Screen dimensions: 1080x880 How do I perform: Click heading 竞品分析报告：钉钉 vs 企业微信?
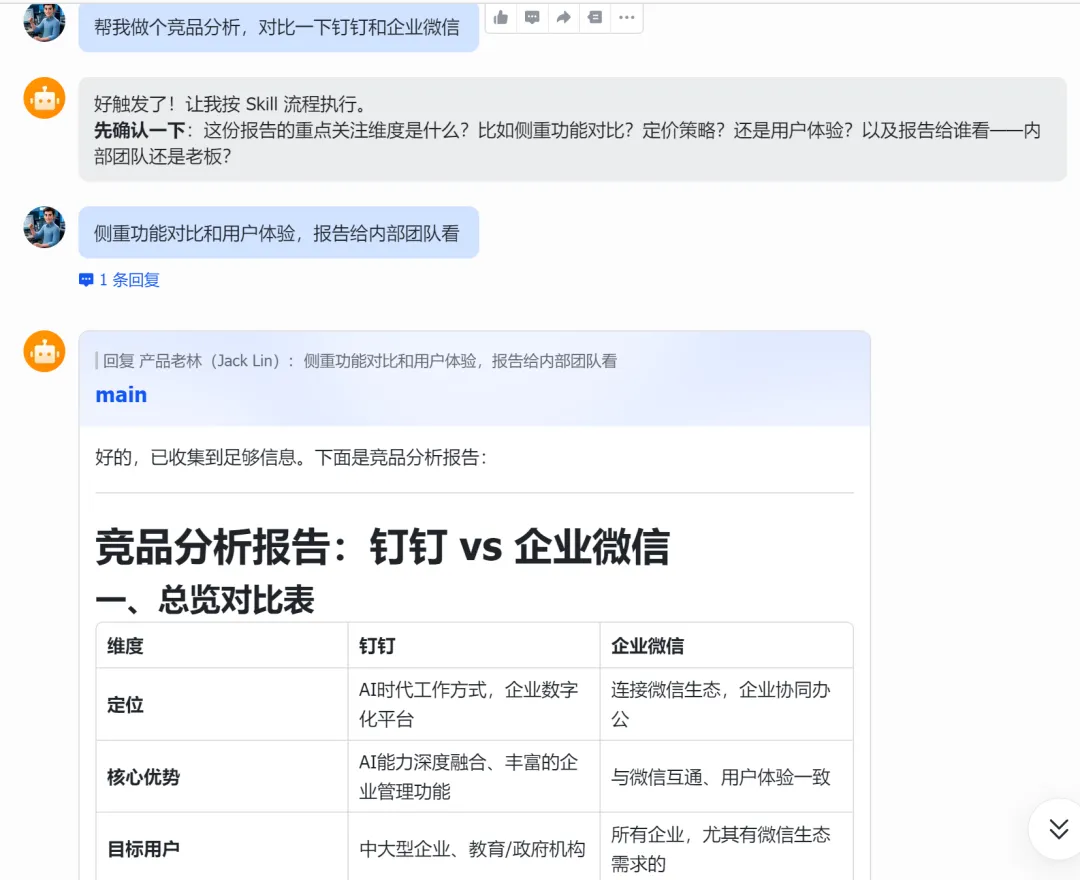click(382, 547)
